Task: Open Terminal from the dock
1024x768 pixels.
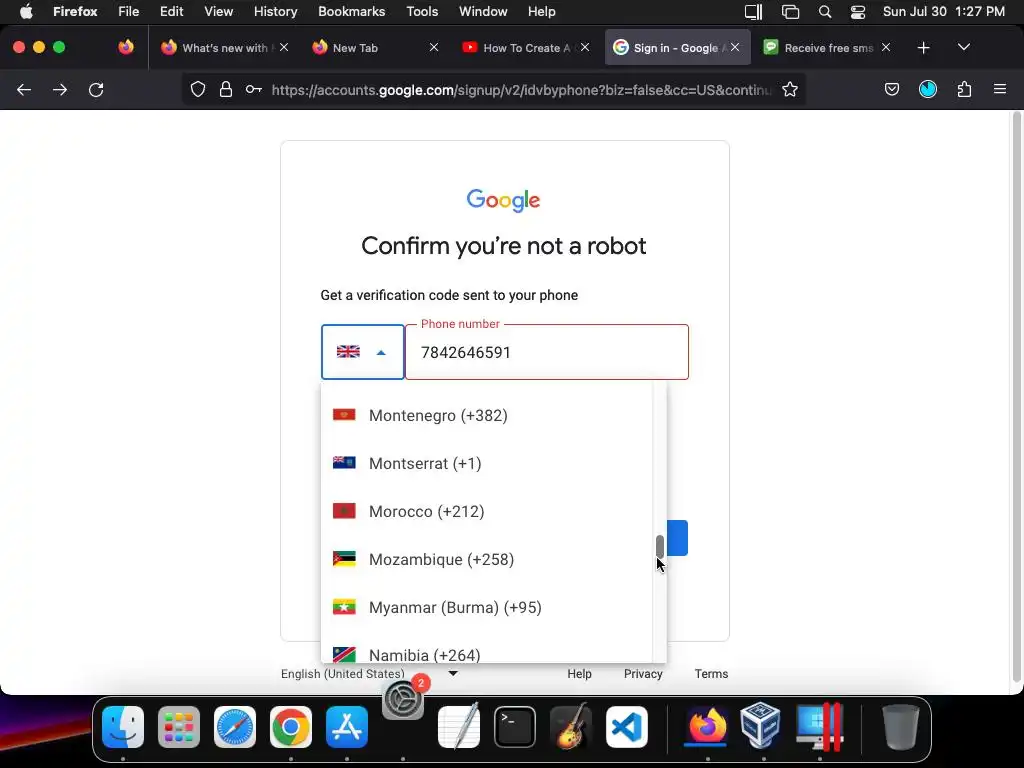Action: (x=515, y=727)
